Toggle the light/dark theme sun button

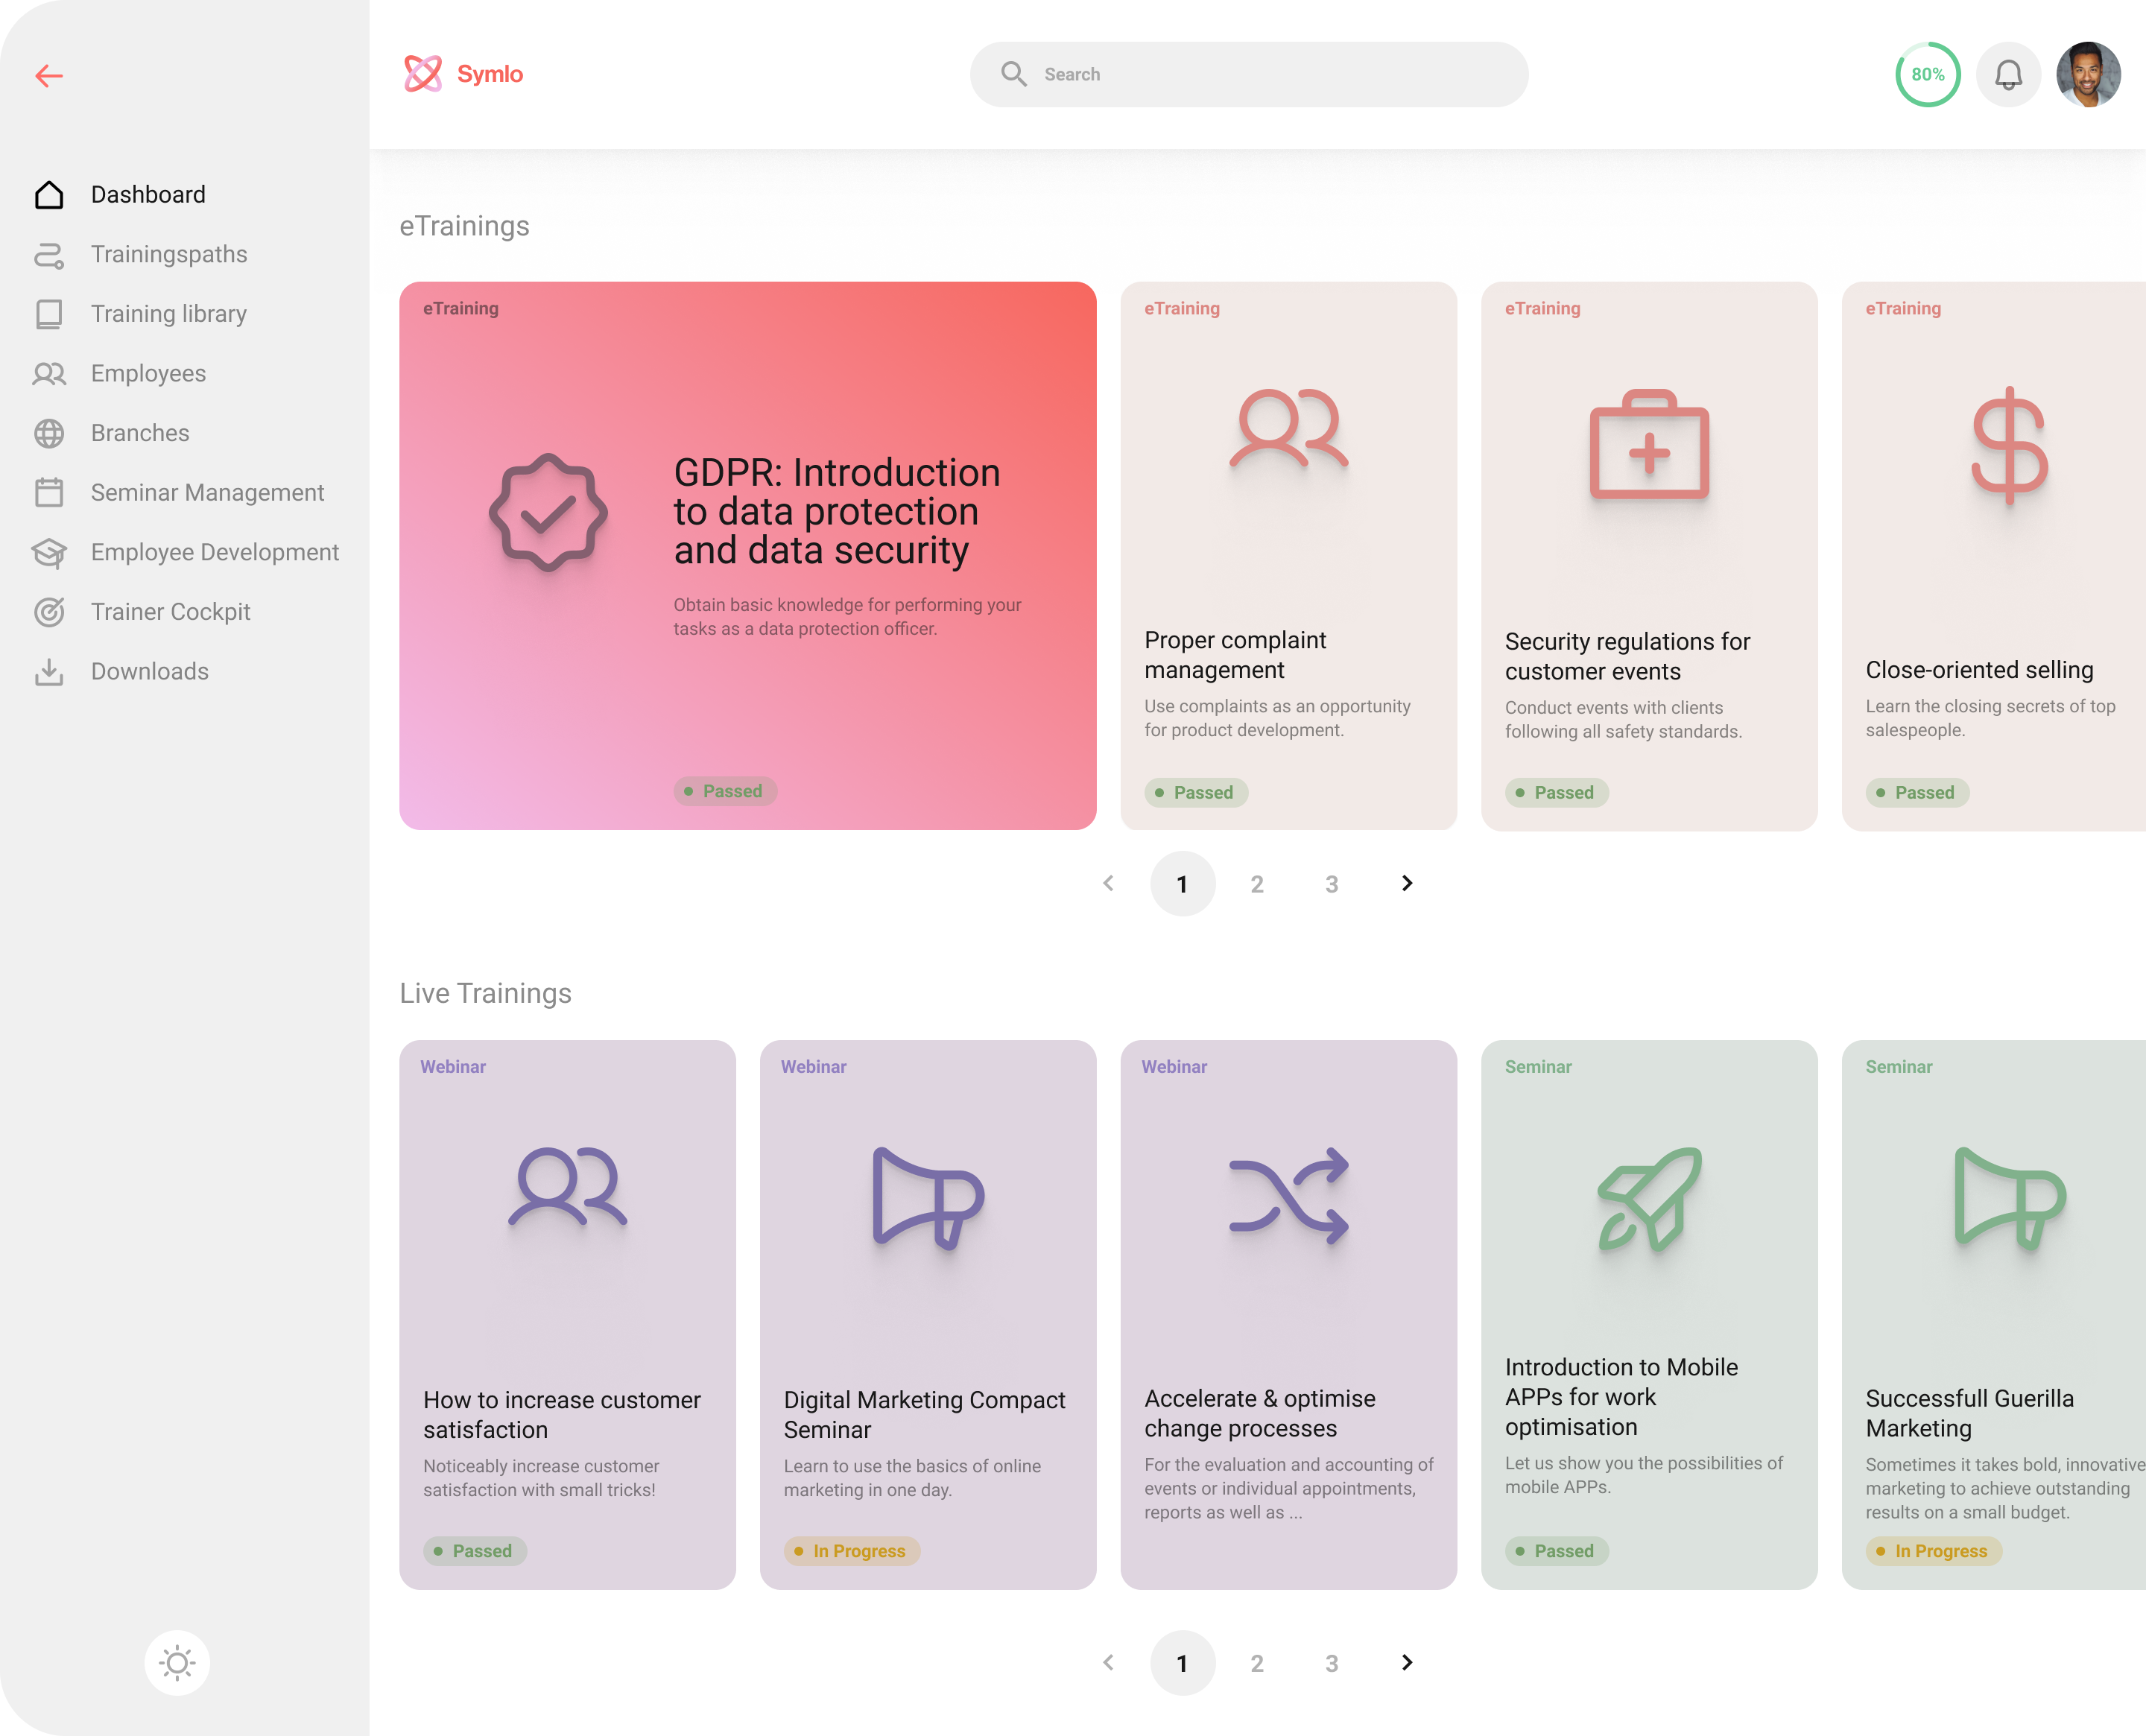(x=177, y=1663)
